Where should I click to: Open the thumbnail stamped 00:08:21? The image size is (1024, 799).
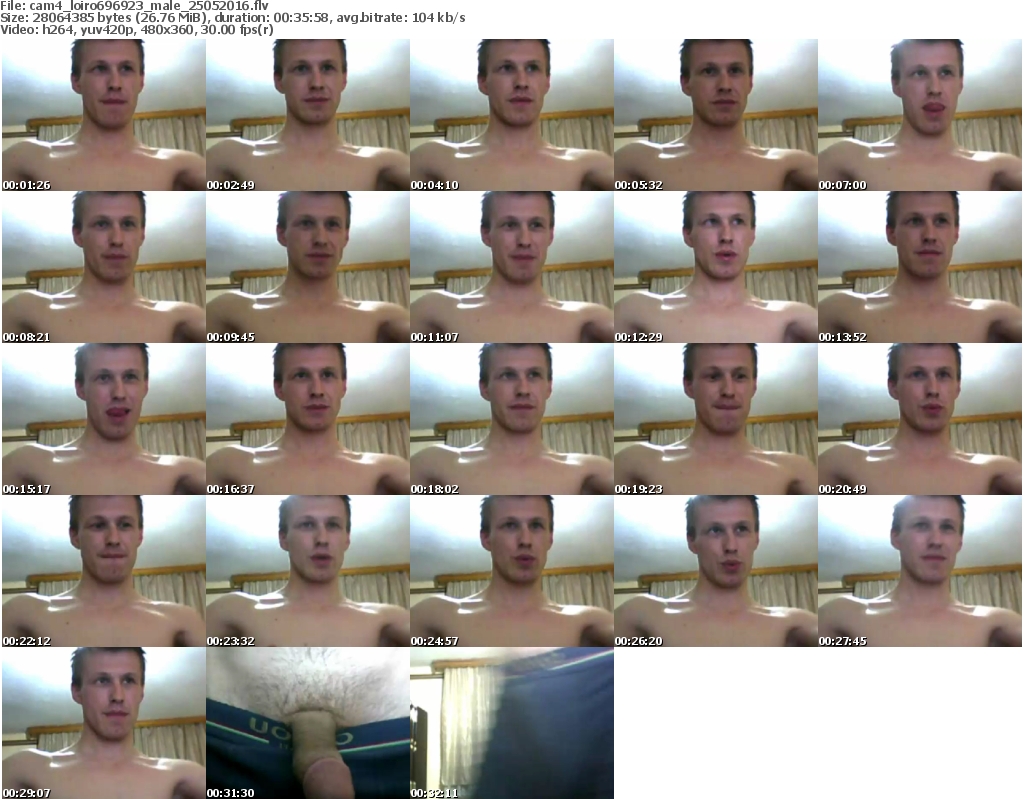[104, 267]
